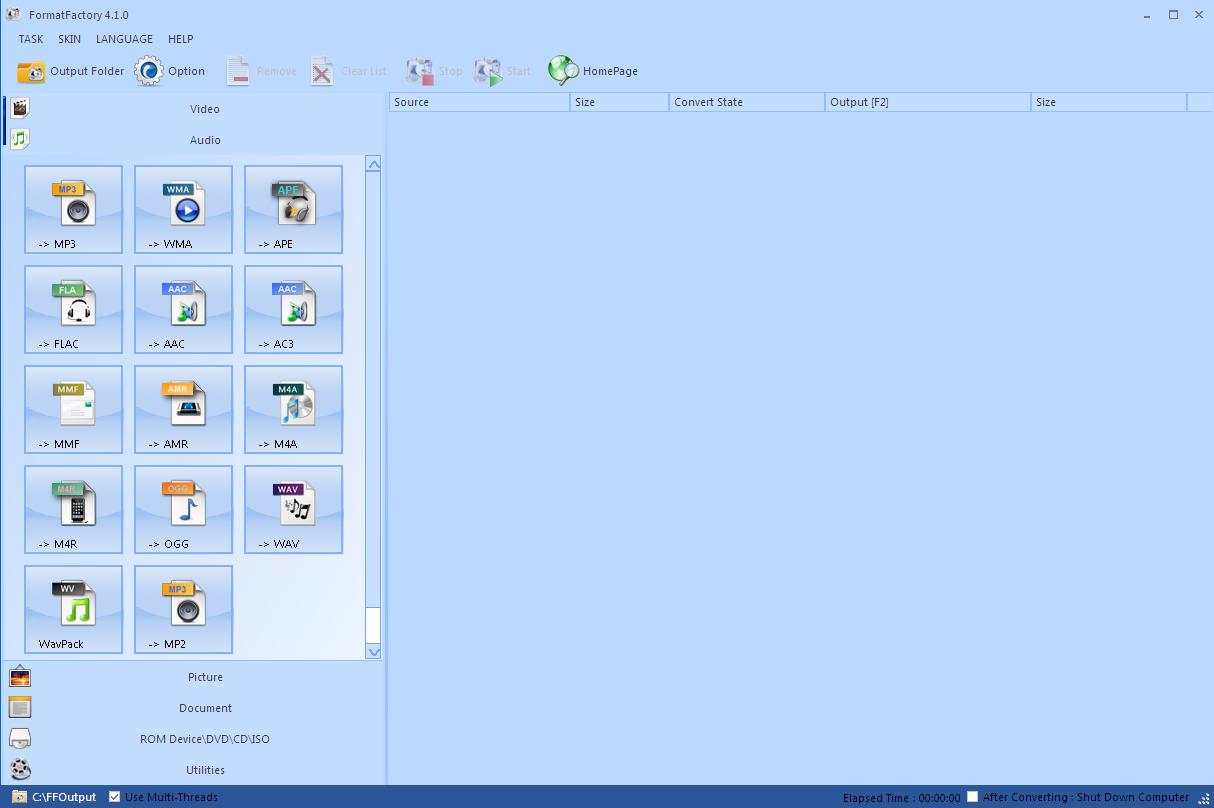Choose the -> WMA audio conversion
The width and height of the screenshot is (1214, 808).
[184, 210]
